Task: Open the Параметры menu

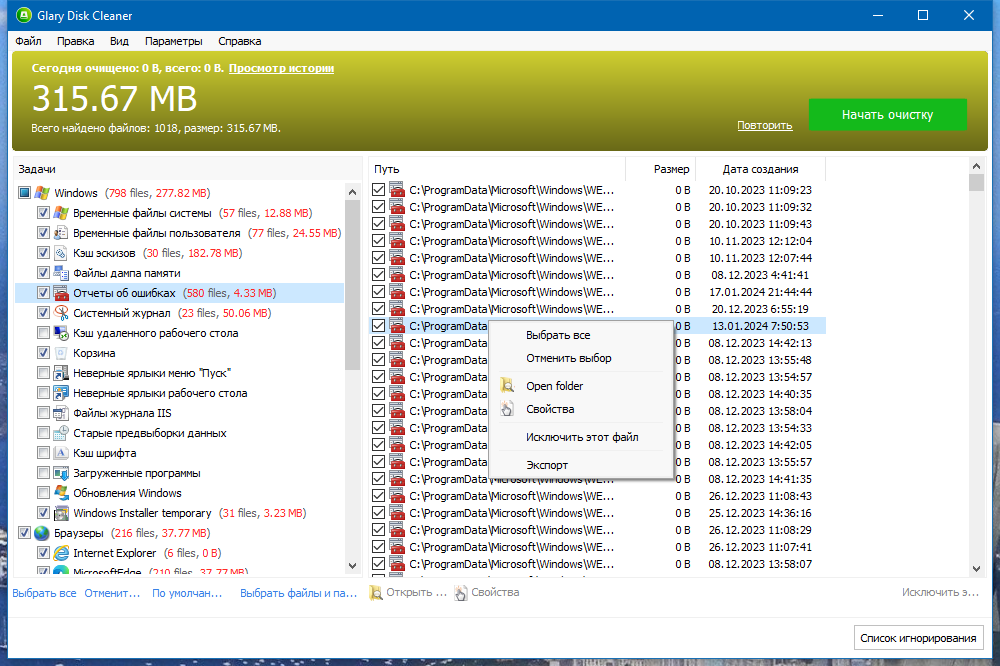Action: click(x=173, y=41)
